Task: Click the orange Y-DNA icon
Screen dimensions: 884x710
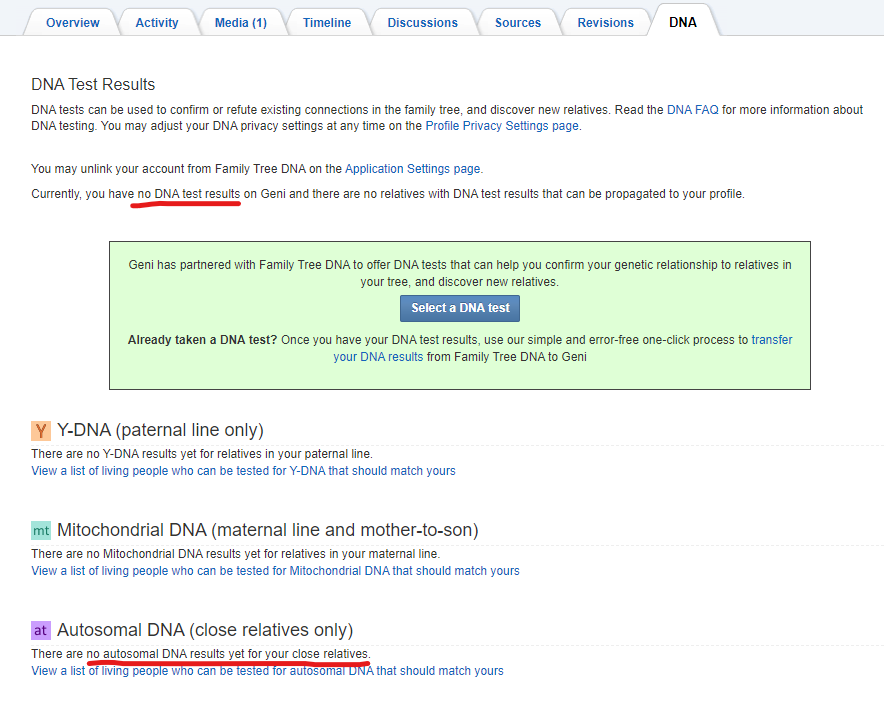Action: pos(40,431)
